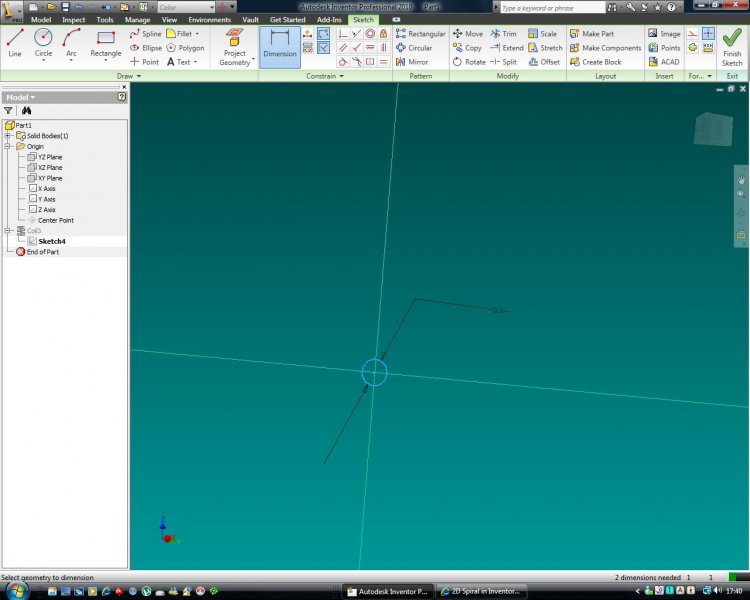Collapse the Origin folder node
The height and width of the screenshot is (600, 750).
tap(7, 146)
